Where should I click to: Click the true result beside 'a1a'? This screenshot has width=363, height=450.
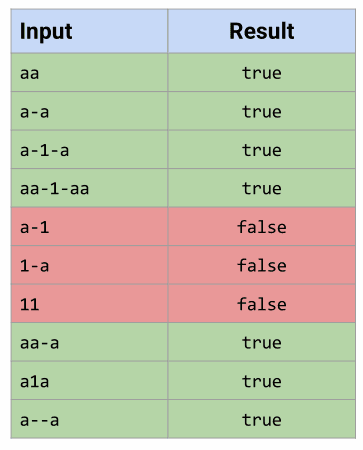click(x=262, y=381)
